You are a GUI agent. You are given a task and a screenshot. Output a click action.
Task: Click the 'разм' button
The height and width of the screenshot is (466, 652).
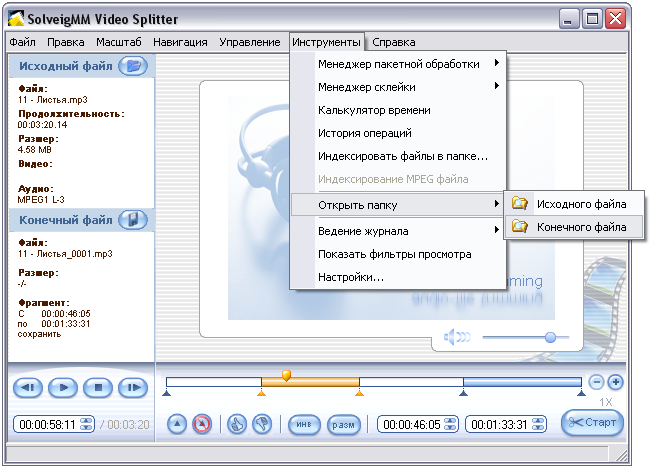coord(343,424)
